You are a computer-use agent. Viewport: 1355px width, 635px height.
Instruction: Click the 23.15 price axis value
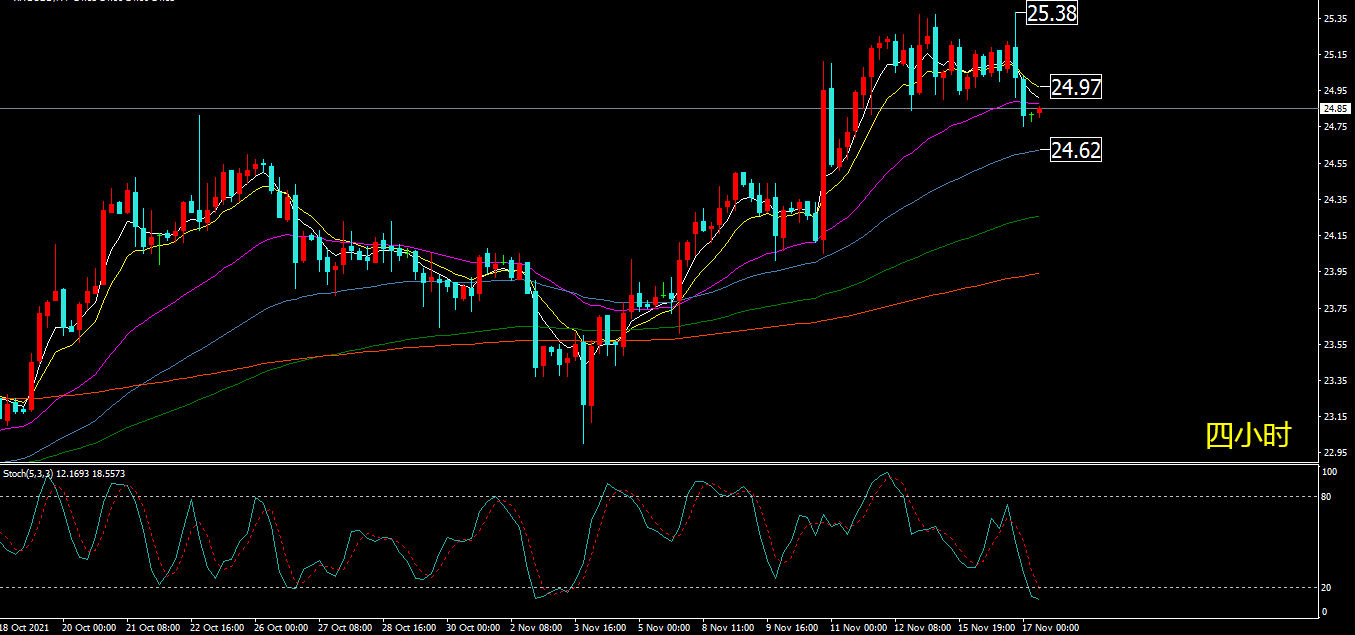pos(1336,416)
